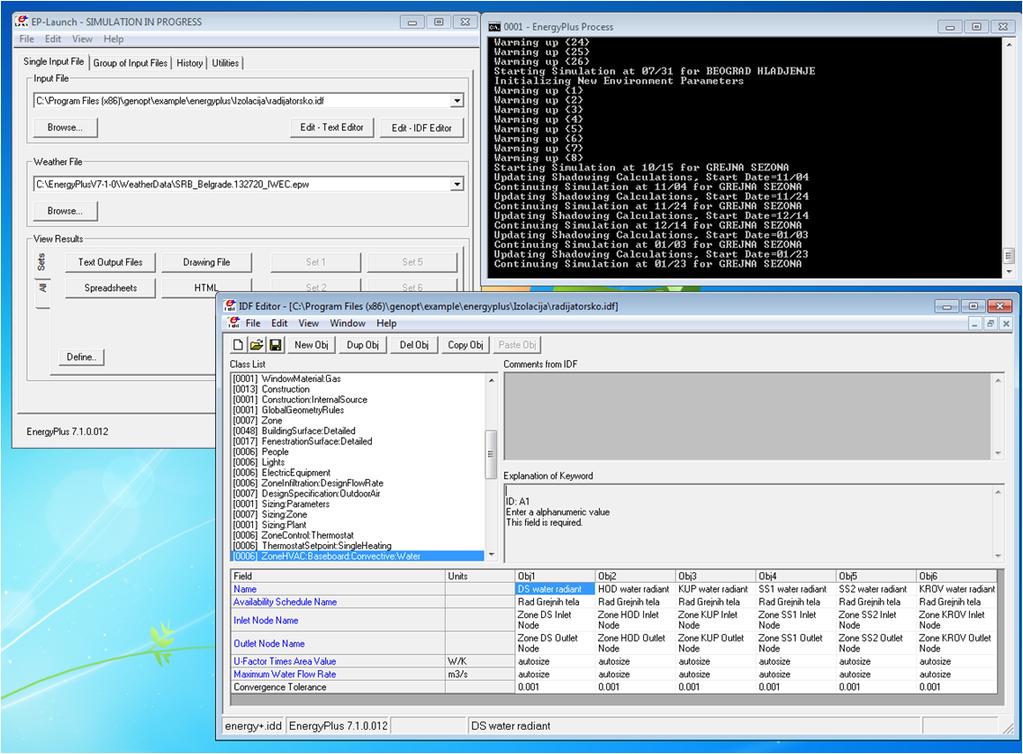
Task: Click the New Obj button
Action: [x=311, y=345]
